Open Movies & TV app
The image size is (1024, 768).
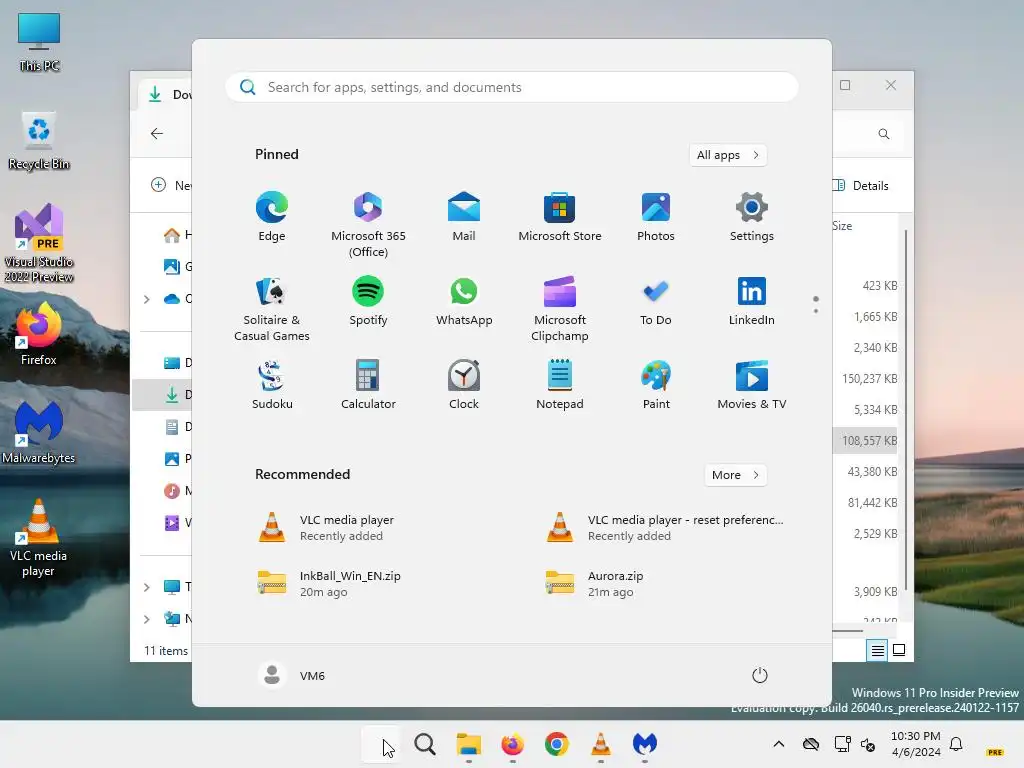[752, 385]
